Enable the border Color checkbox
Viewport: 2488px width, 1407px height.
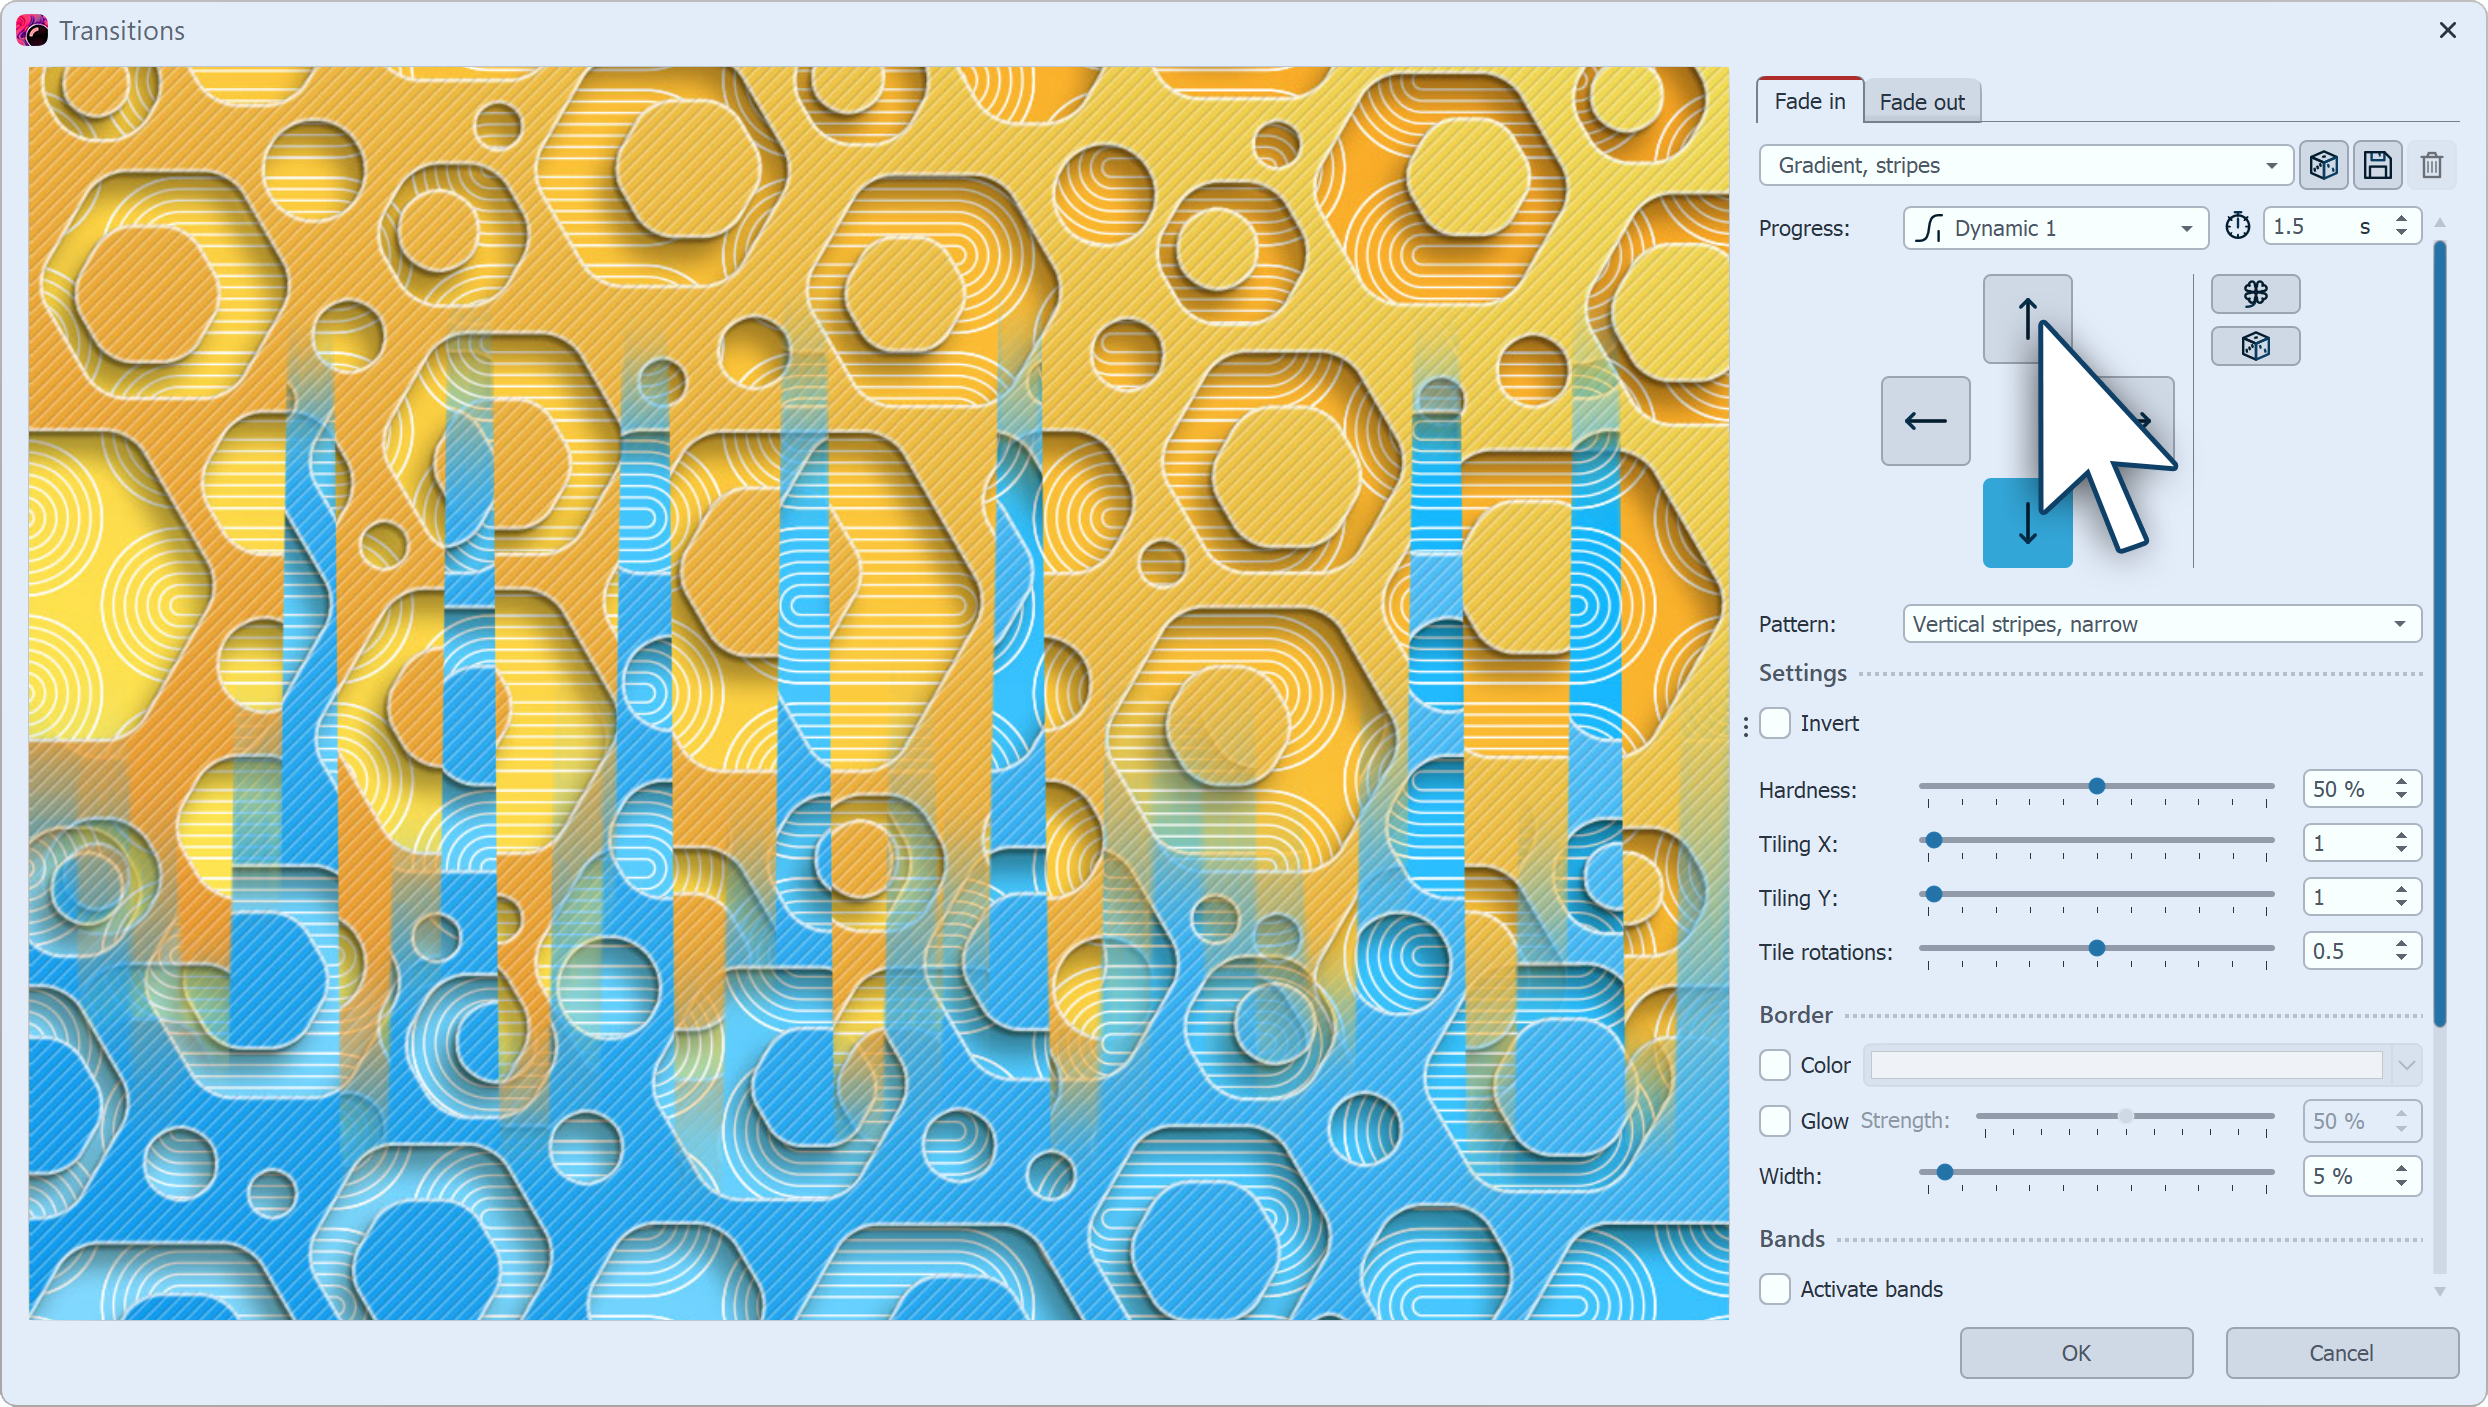click(1775, 1065)
